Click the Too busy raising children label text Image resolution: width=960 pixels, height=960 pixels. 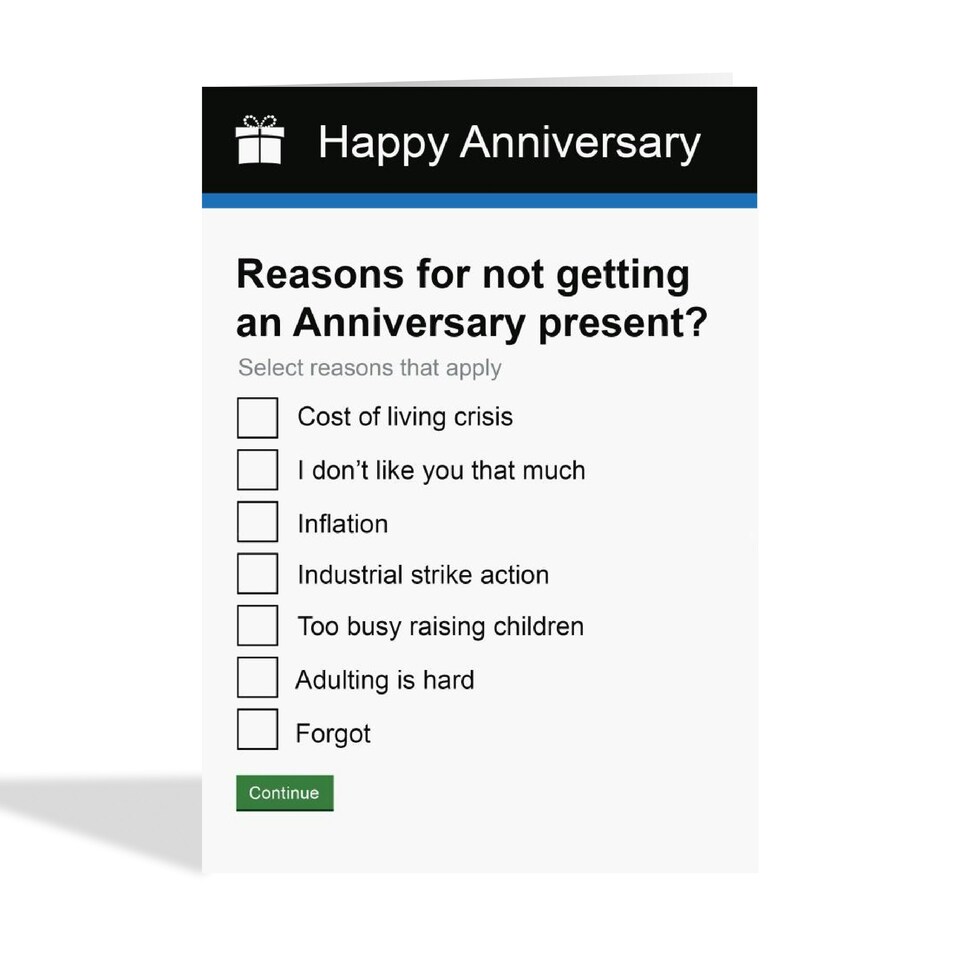coord(440,627)
